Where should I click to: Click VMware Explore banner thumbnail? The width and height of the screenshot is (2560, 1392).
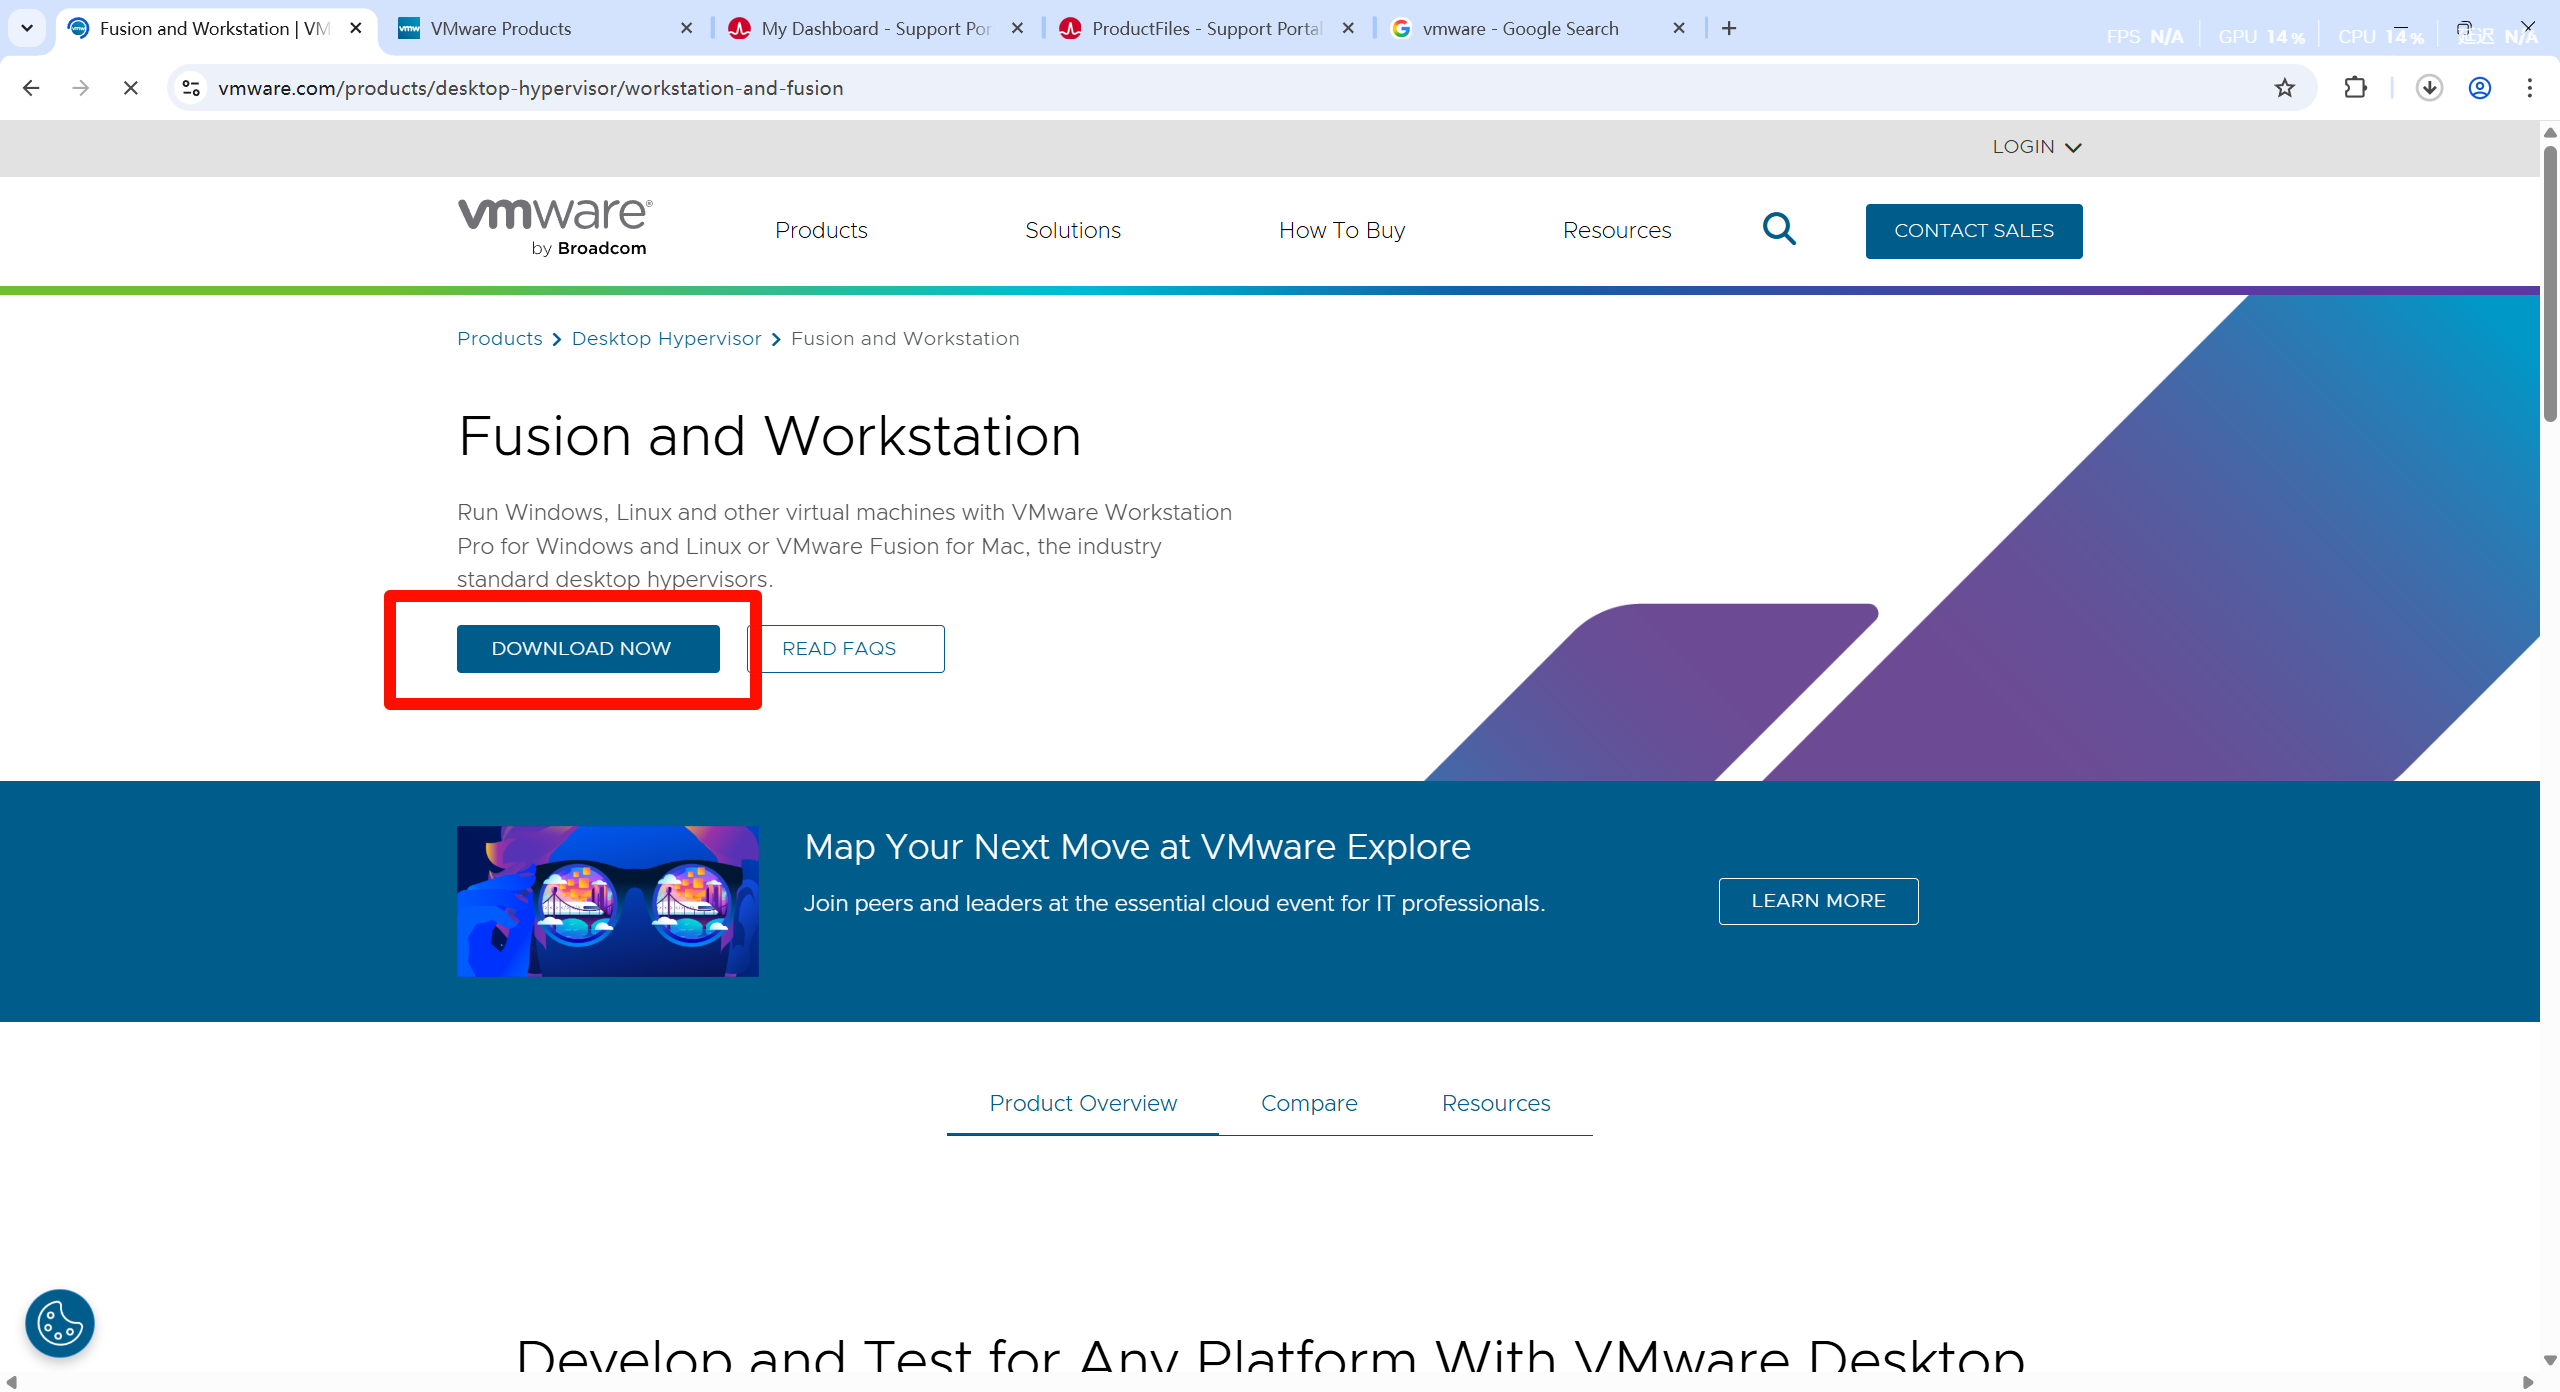(x=607, y=901)
